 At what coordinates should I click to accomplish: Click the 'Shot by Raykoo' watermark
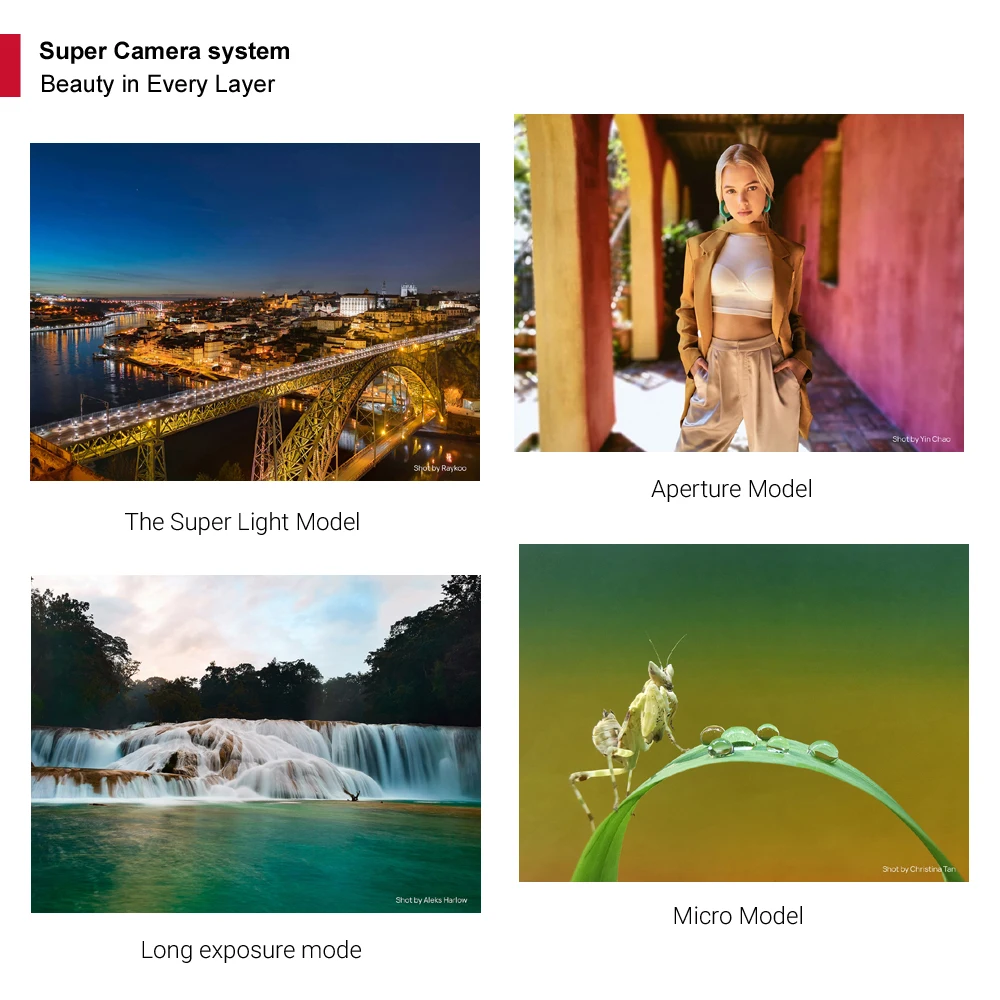click(x=439, y=468)
